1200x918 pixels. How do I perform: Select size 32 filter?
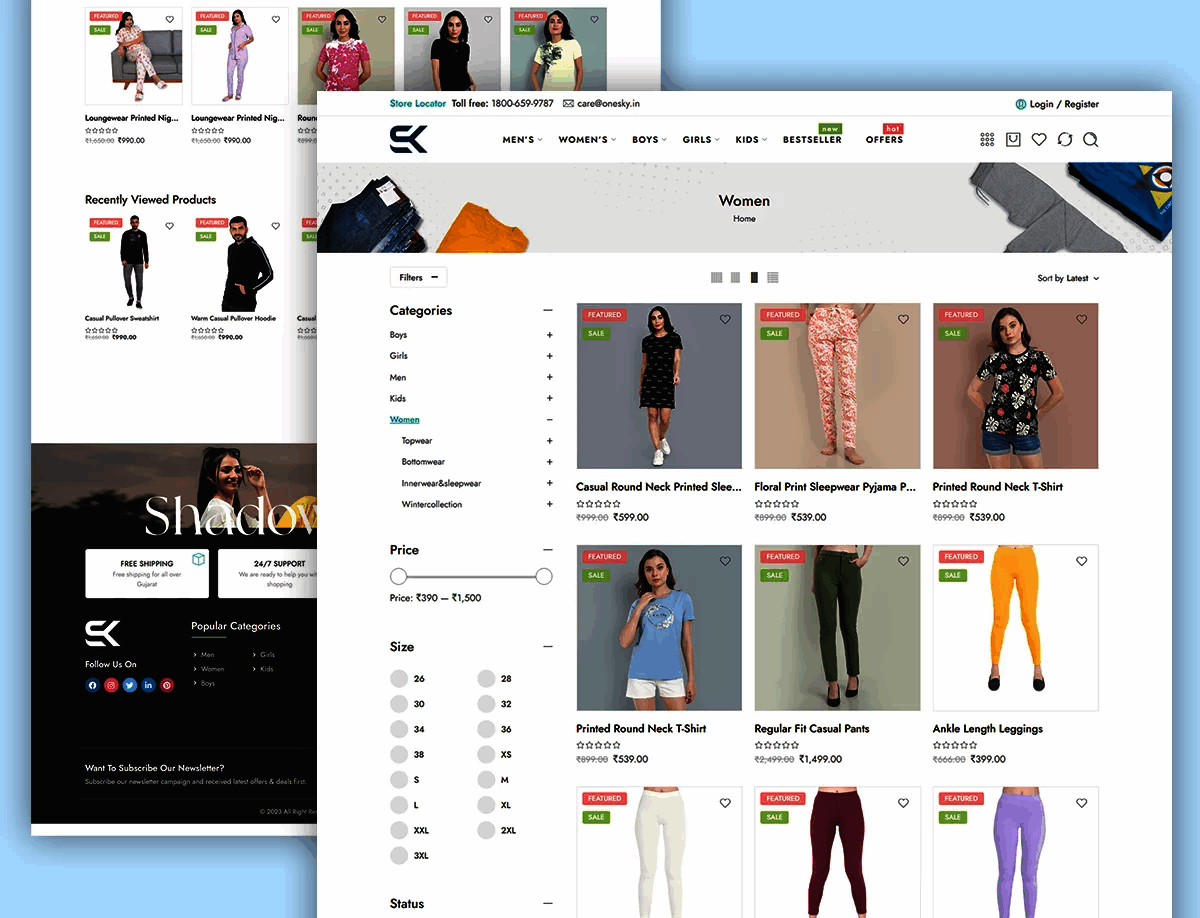(x=486, y=704)
